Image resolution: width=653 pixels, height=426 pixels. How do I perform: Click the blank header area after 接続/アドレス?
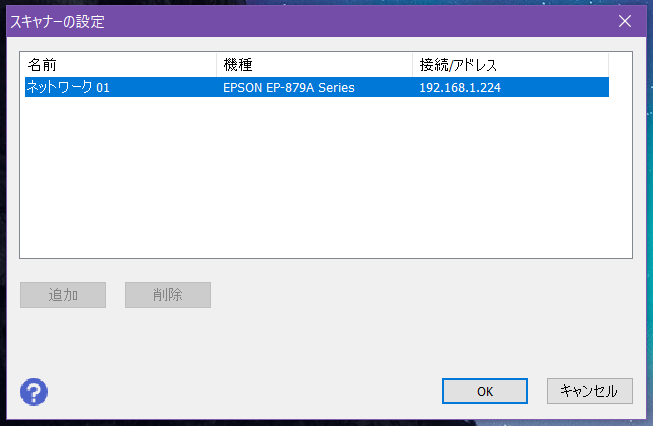click(x=620, y=65)
